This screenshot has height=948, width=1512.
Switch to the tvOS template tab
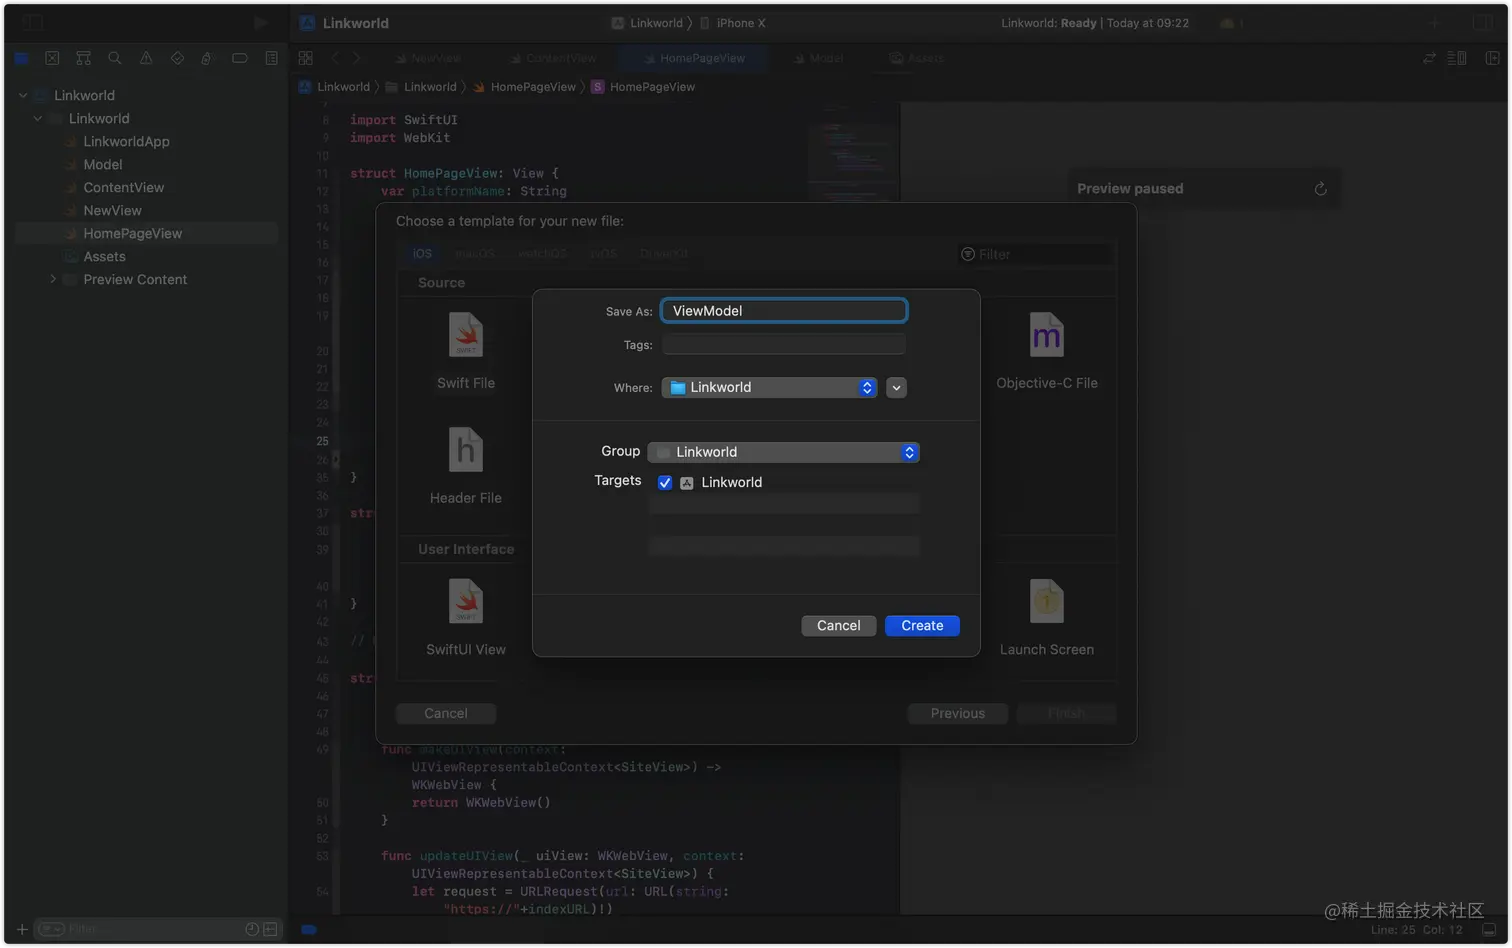603,254
